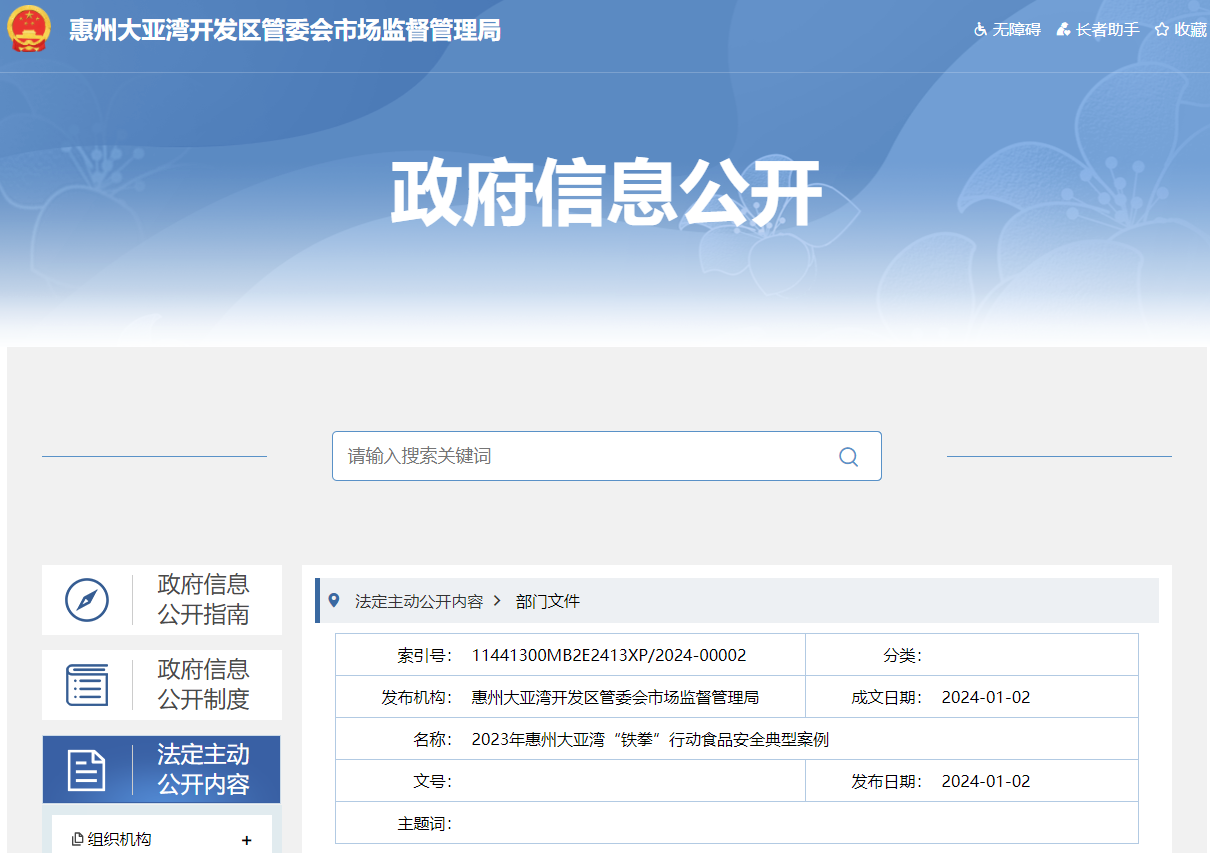Click the breadcrumb chevron arrow

click(497, 601)
